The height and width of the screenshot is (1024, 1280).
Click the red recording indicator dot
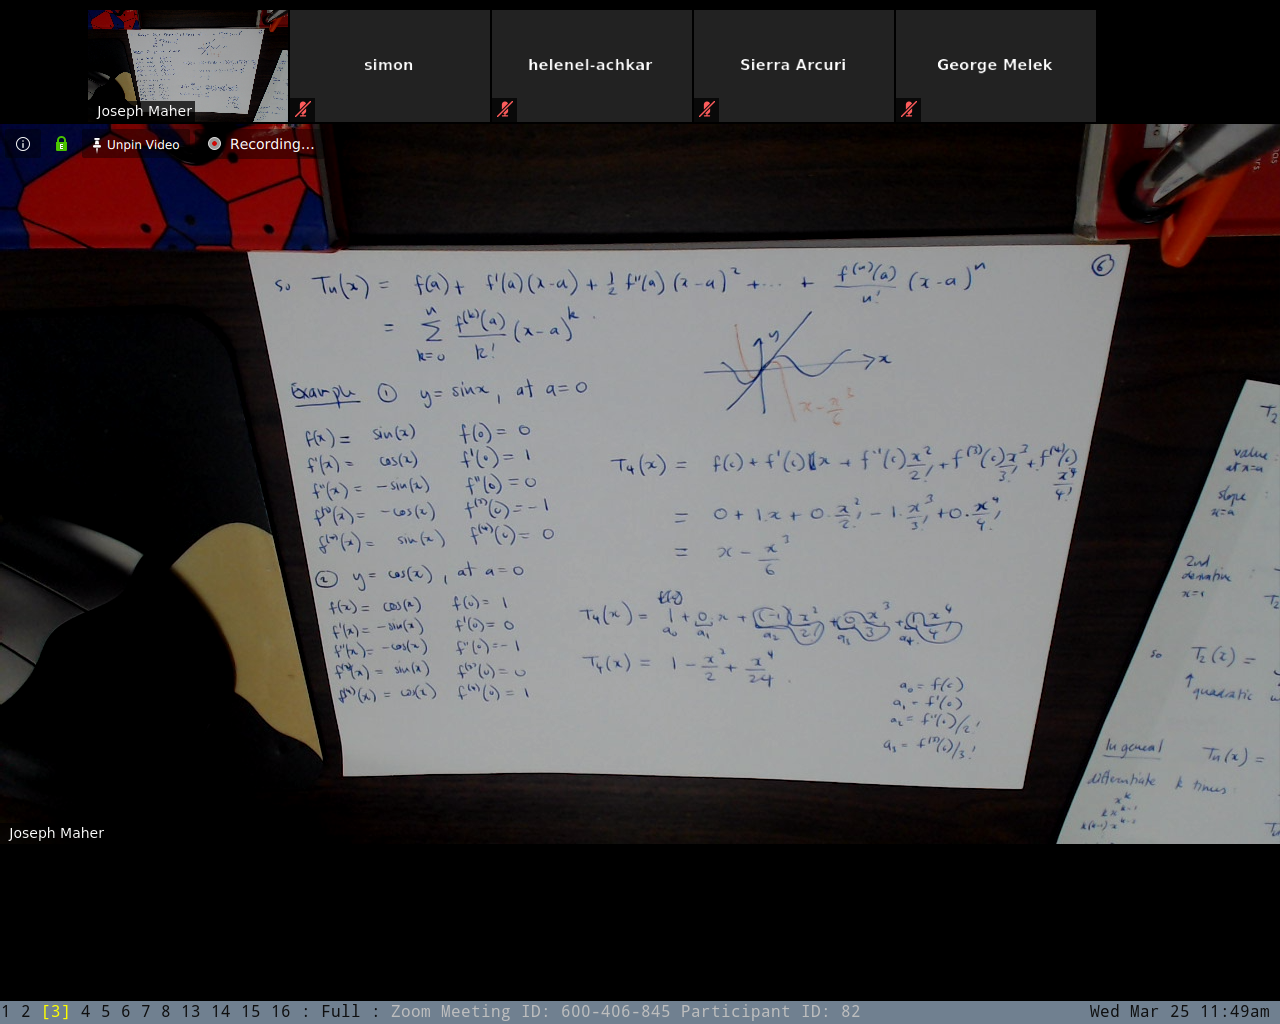click(214, 144)
